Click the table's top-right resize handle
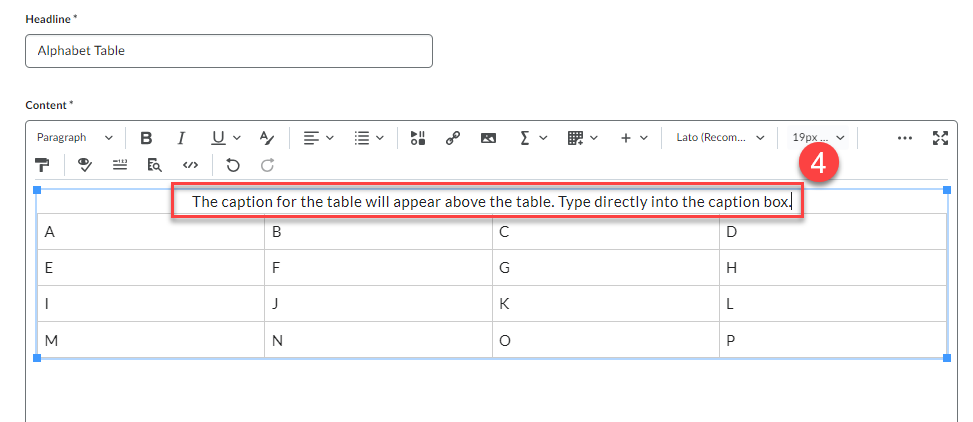Viewport: 973px width, 422px height. click(947, 189)
